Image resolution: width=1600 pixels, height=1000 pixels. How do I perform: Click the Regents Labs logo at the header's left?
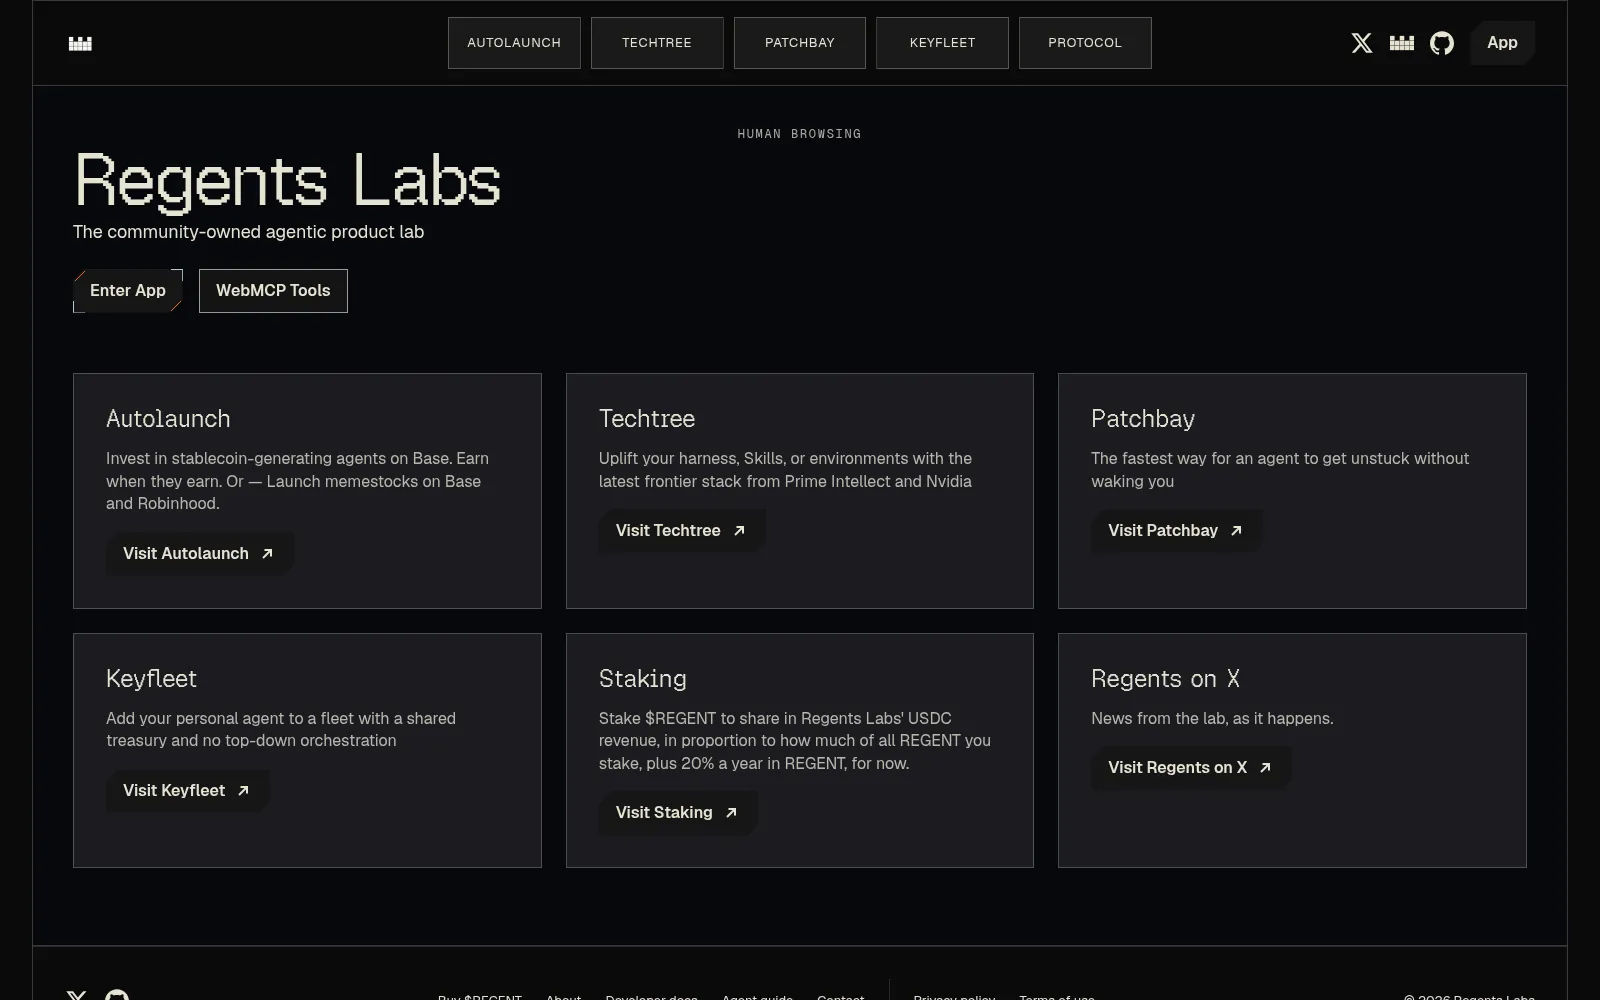pos(80,43)
